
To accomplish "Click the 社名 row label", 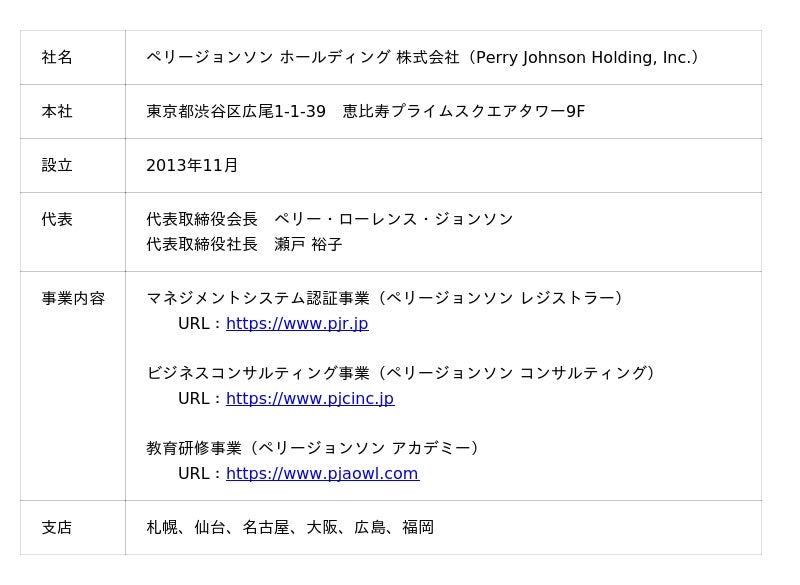I will [57, 58].
